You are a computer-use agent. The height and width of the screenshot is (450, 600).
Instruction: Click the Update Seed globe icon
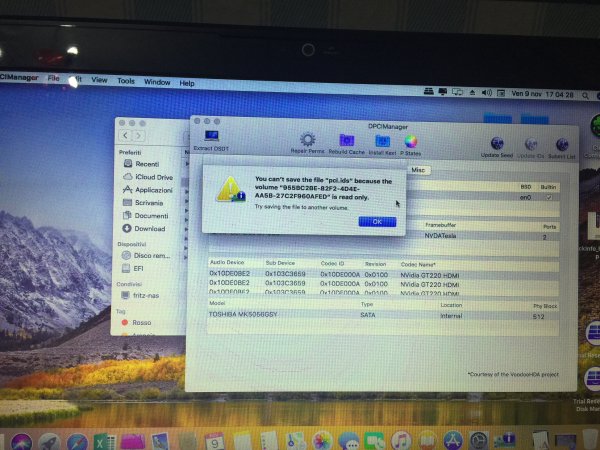click(x=497, y=144)
